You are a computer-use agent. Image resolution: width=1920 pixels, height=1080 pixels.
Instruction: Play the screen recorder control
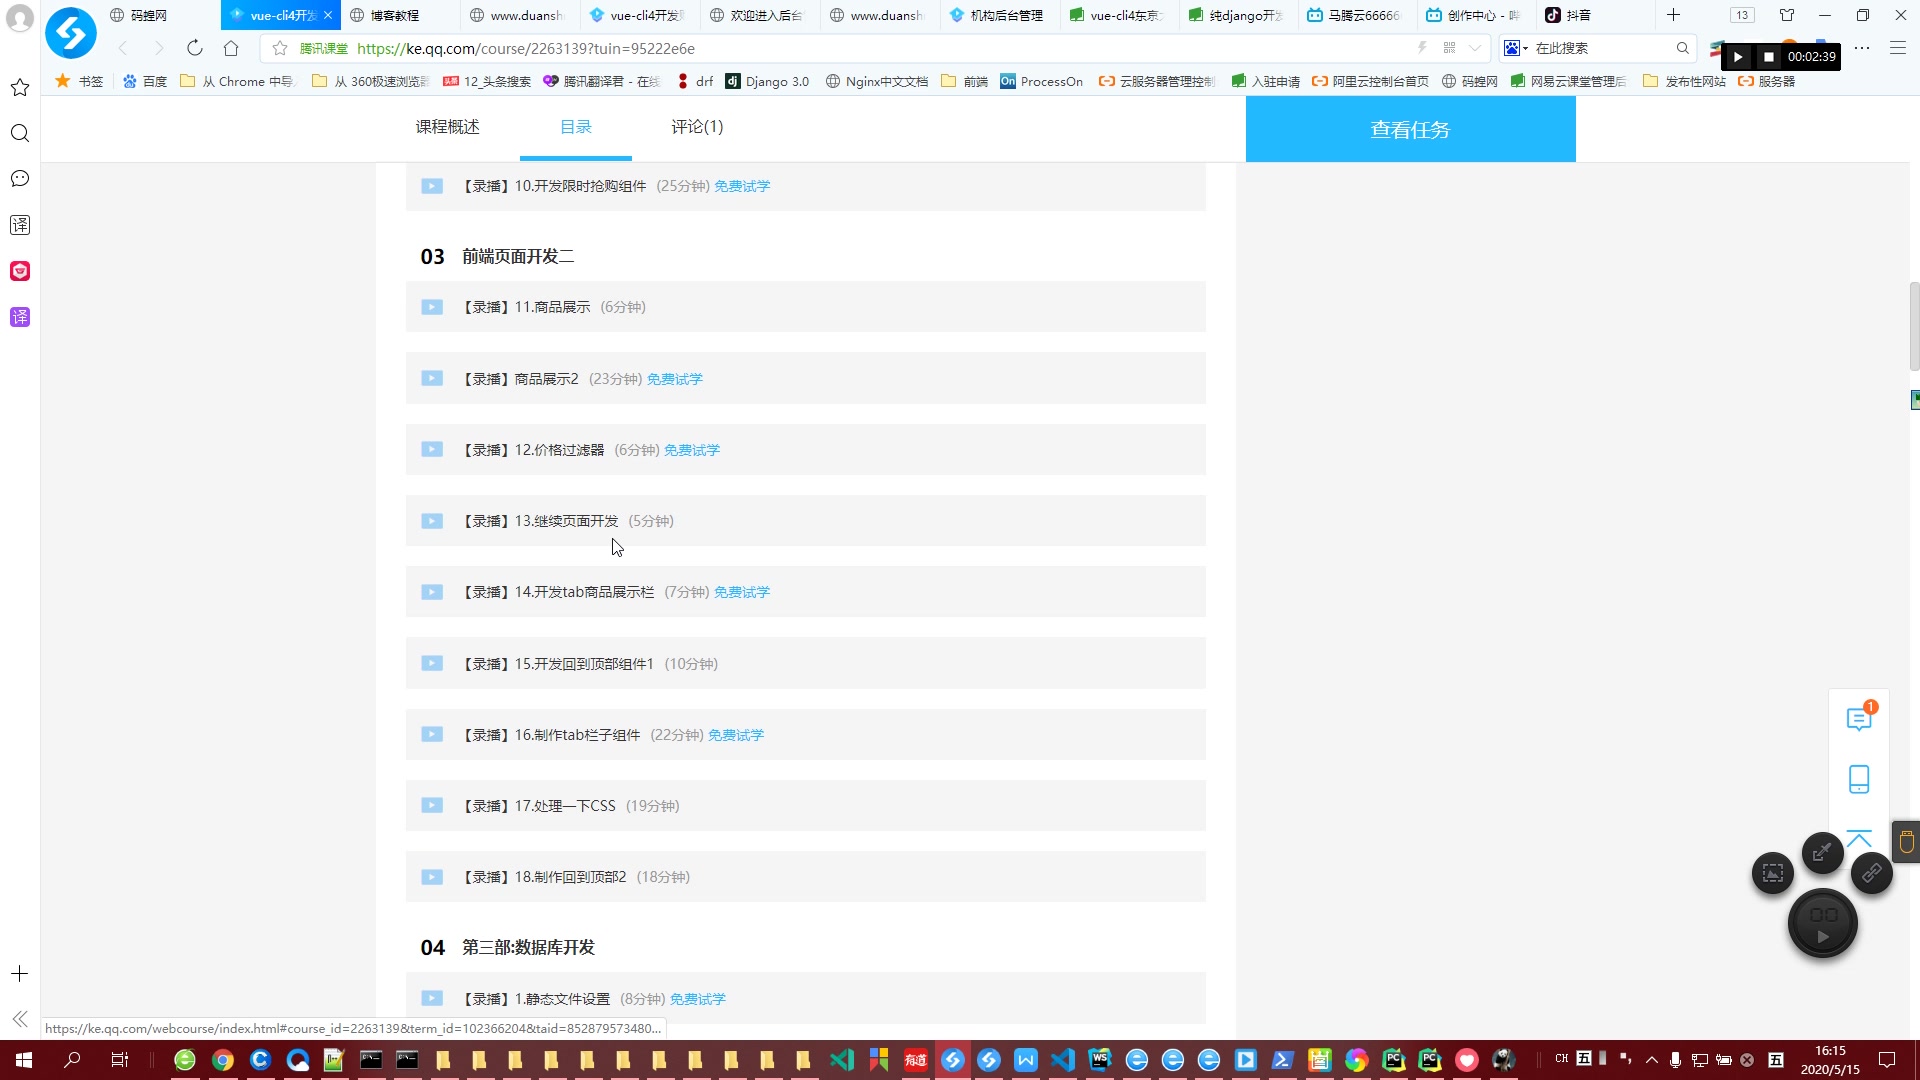click(1738, 57)
